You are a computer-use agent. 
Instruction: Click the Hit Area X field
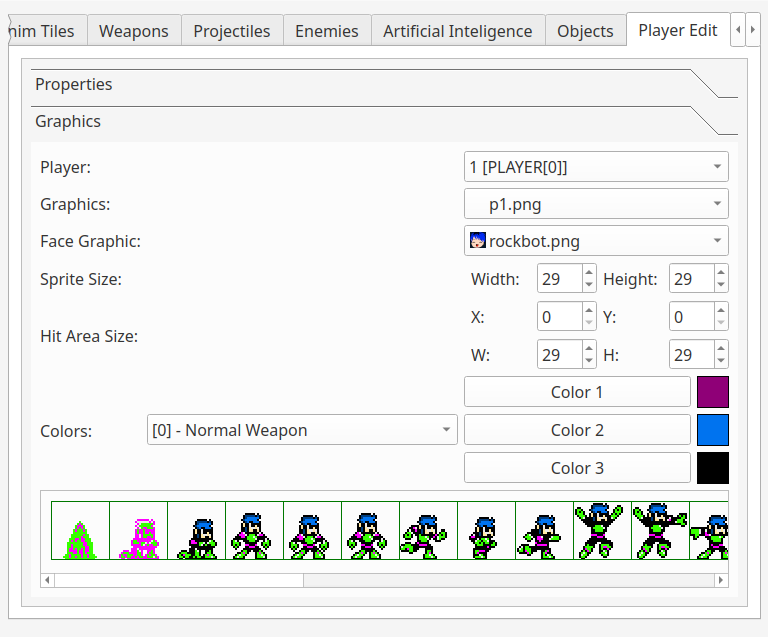560,317
